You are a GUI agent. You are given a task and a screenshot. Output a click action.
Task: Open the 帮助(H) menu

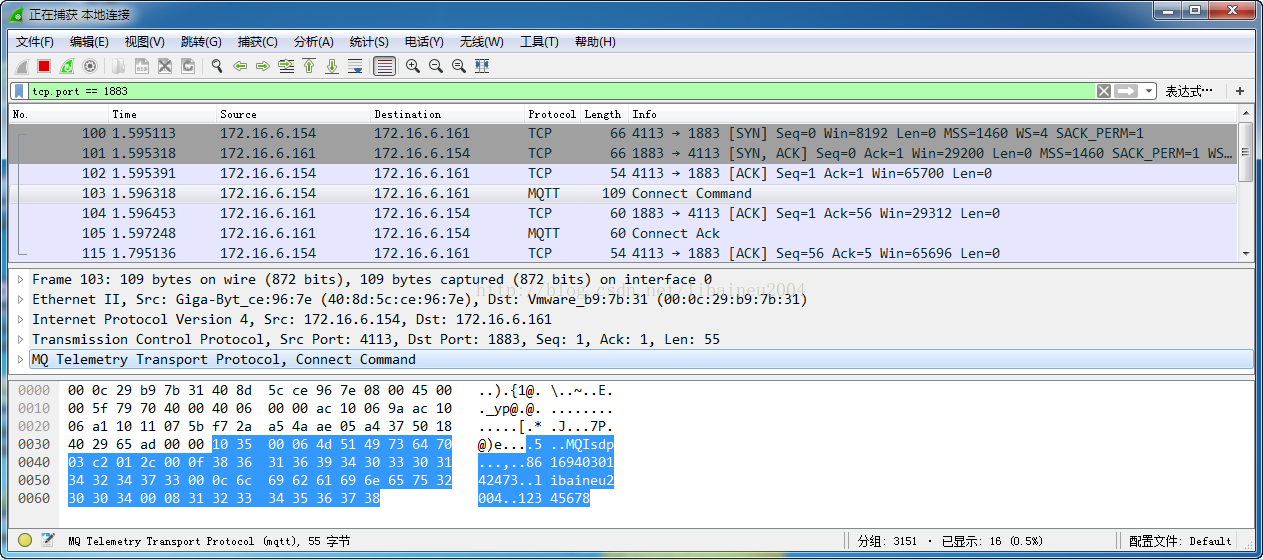595,42
